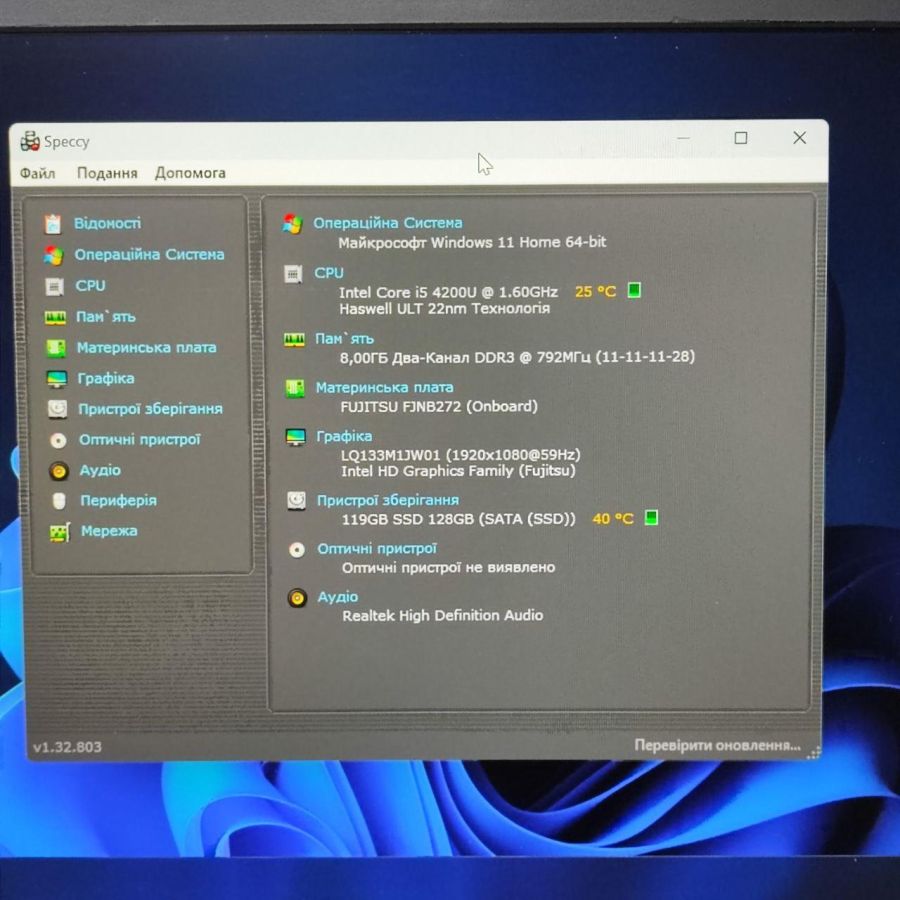Image resolution: width=900 pixels, height=900 pixels.
Task: Open the Файл menu
Action: 37,173
